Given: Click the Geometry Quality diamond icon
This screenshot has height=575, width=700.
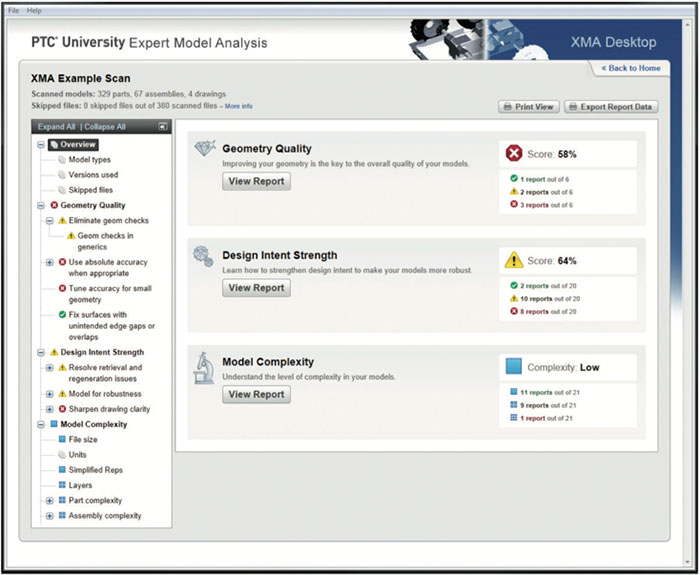Looking at the screenshot, I should [204, 148].
